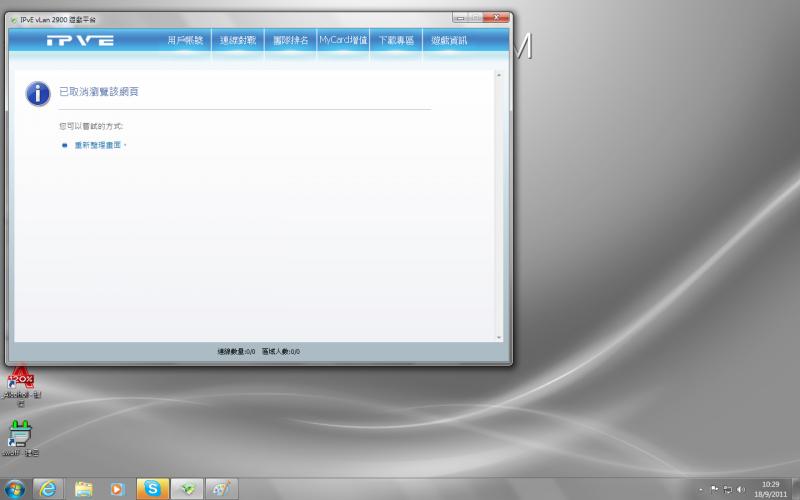The height and width of the screenshot is (500, 800).
Task: Show hidden system tray icons arrow
Action: [701, 490]
